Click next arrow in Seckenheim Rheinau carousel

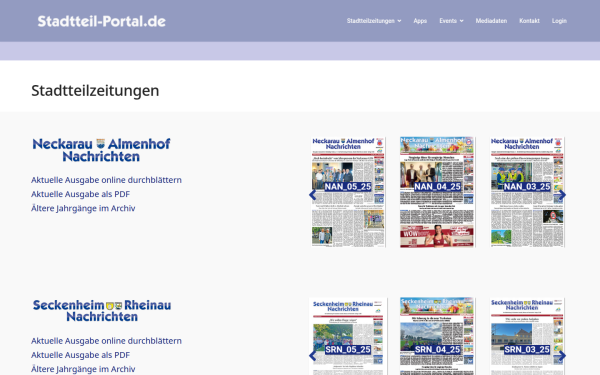click(561, 355)
